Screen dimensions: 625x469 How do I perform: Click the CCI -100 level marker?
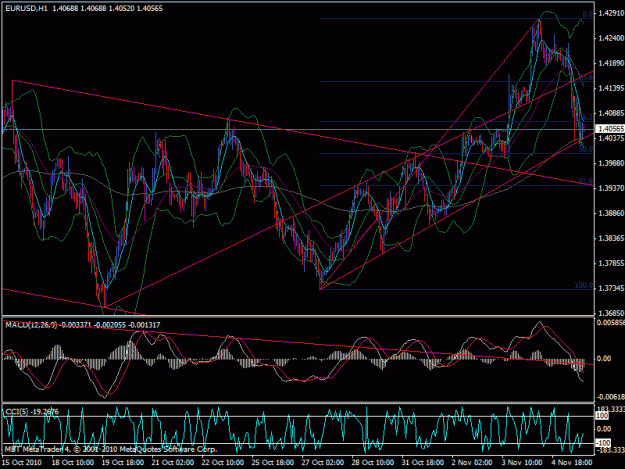(x=603, y=443)
